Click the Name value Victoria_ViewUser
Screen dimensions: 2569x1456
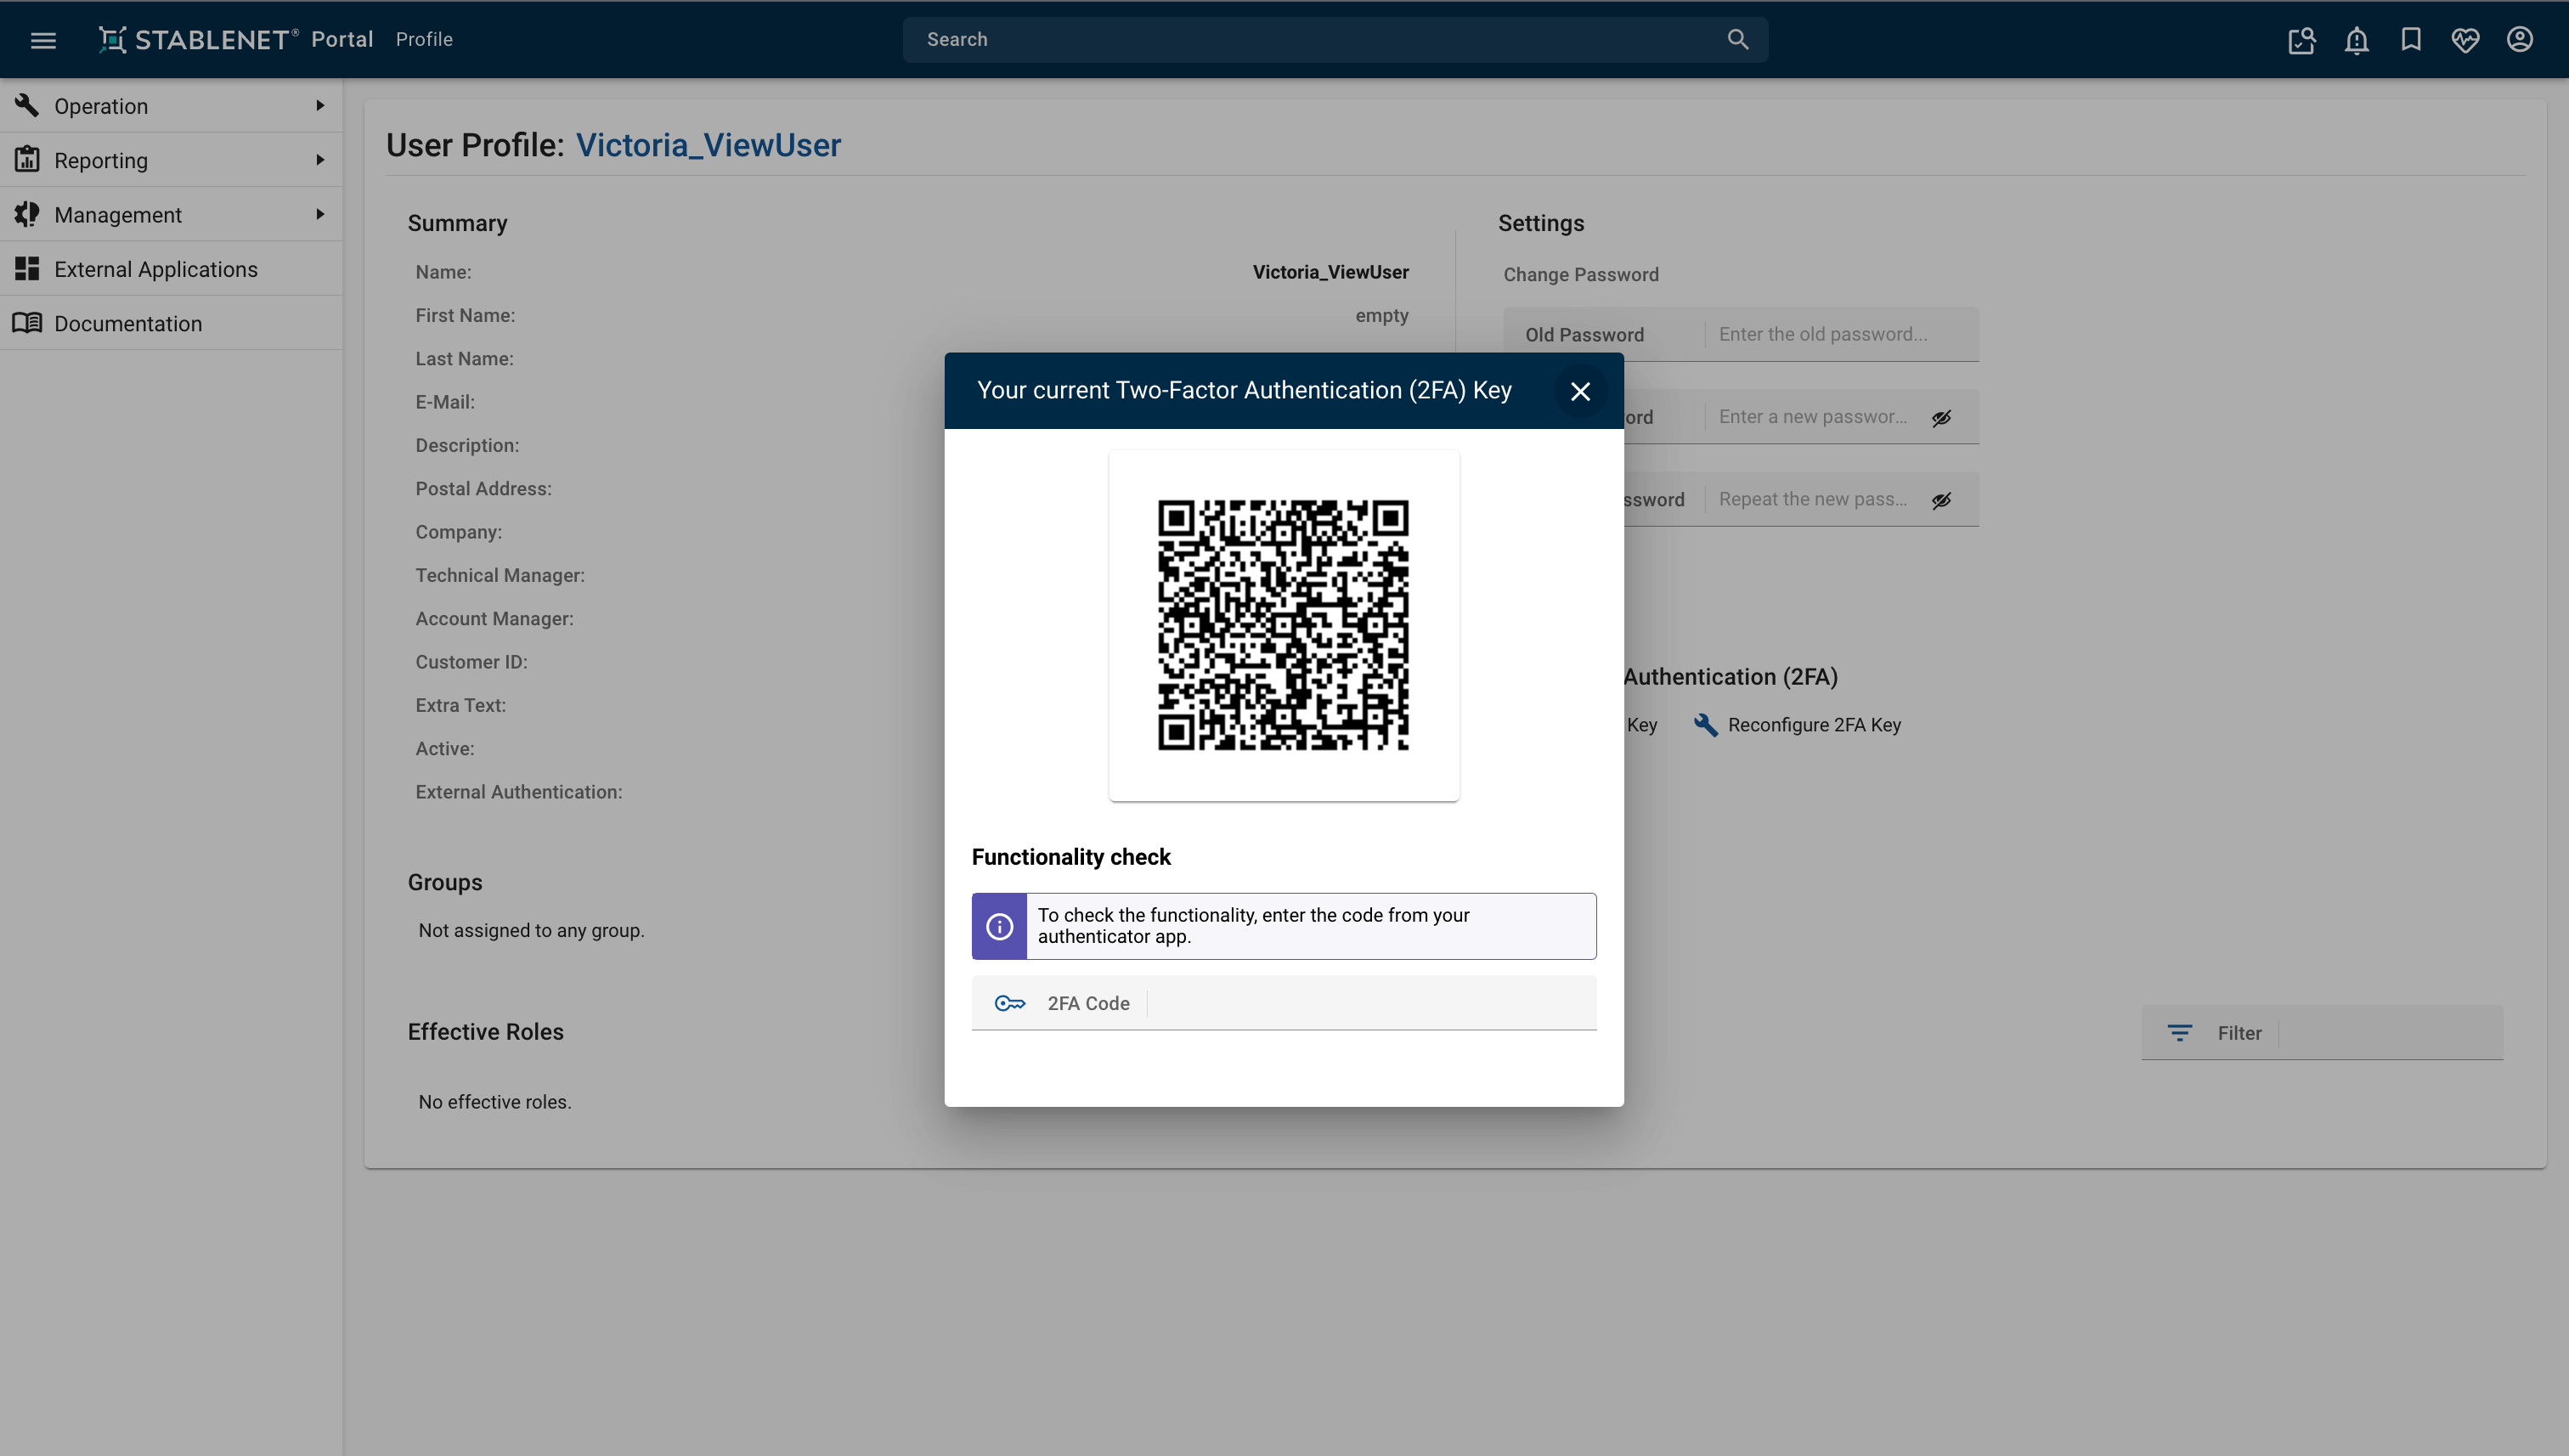pyautogui.click(x=1330, y=272)
